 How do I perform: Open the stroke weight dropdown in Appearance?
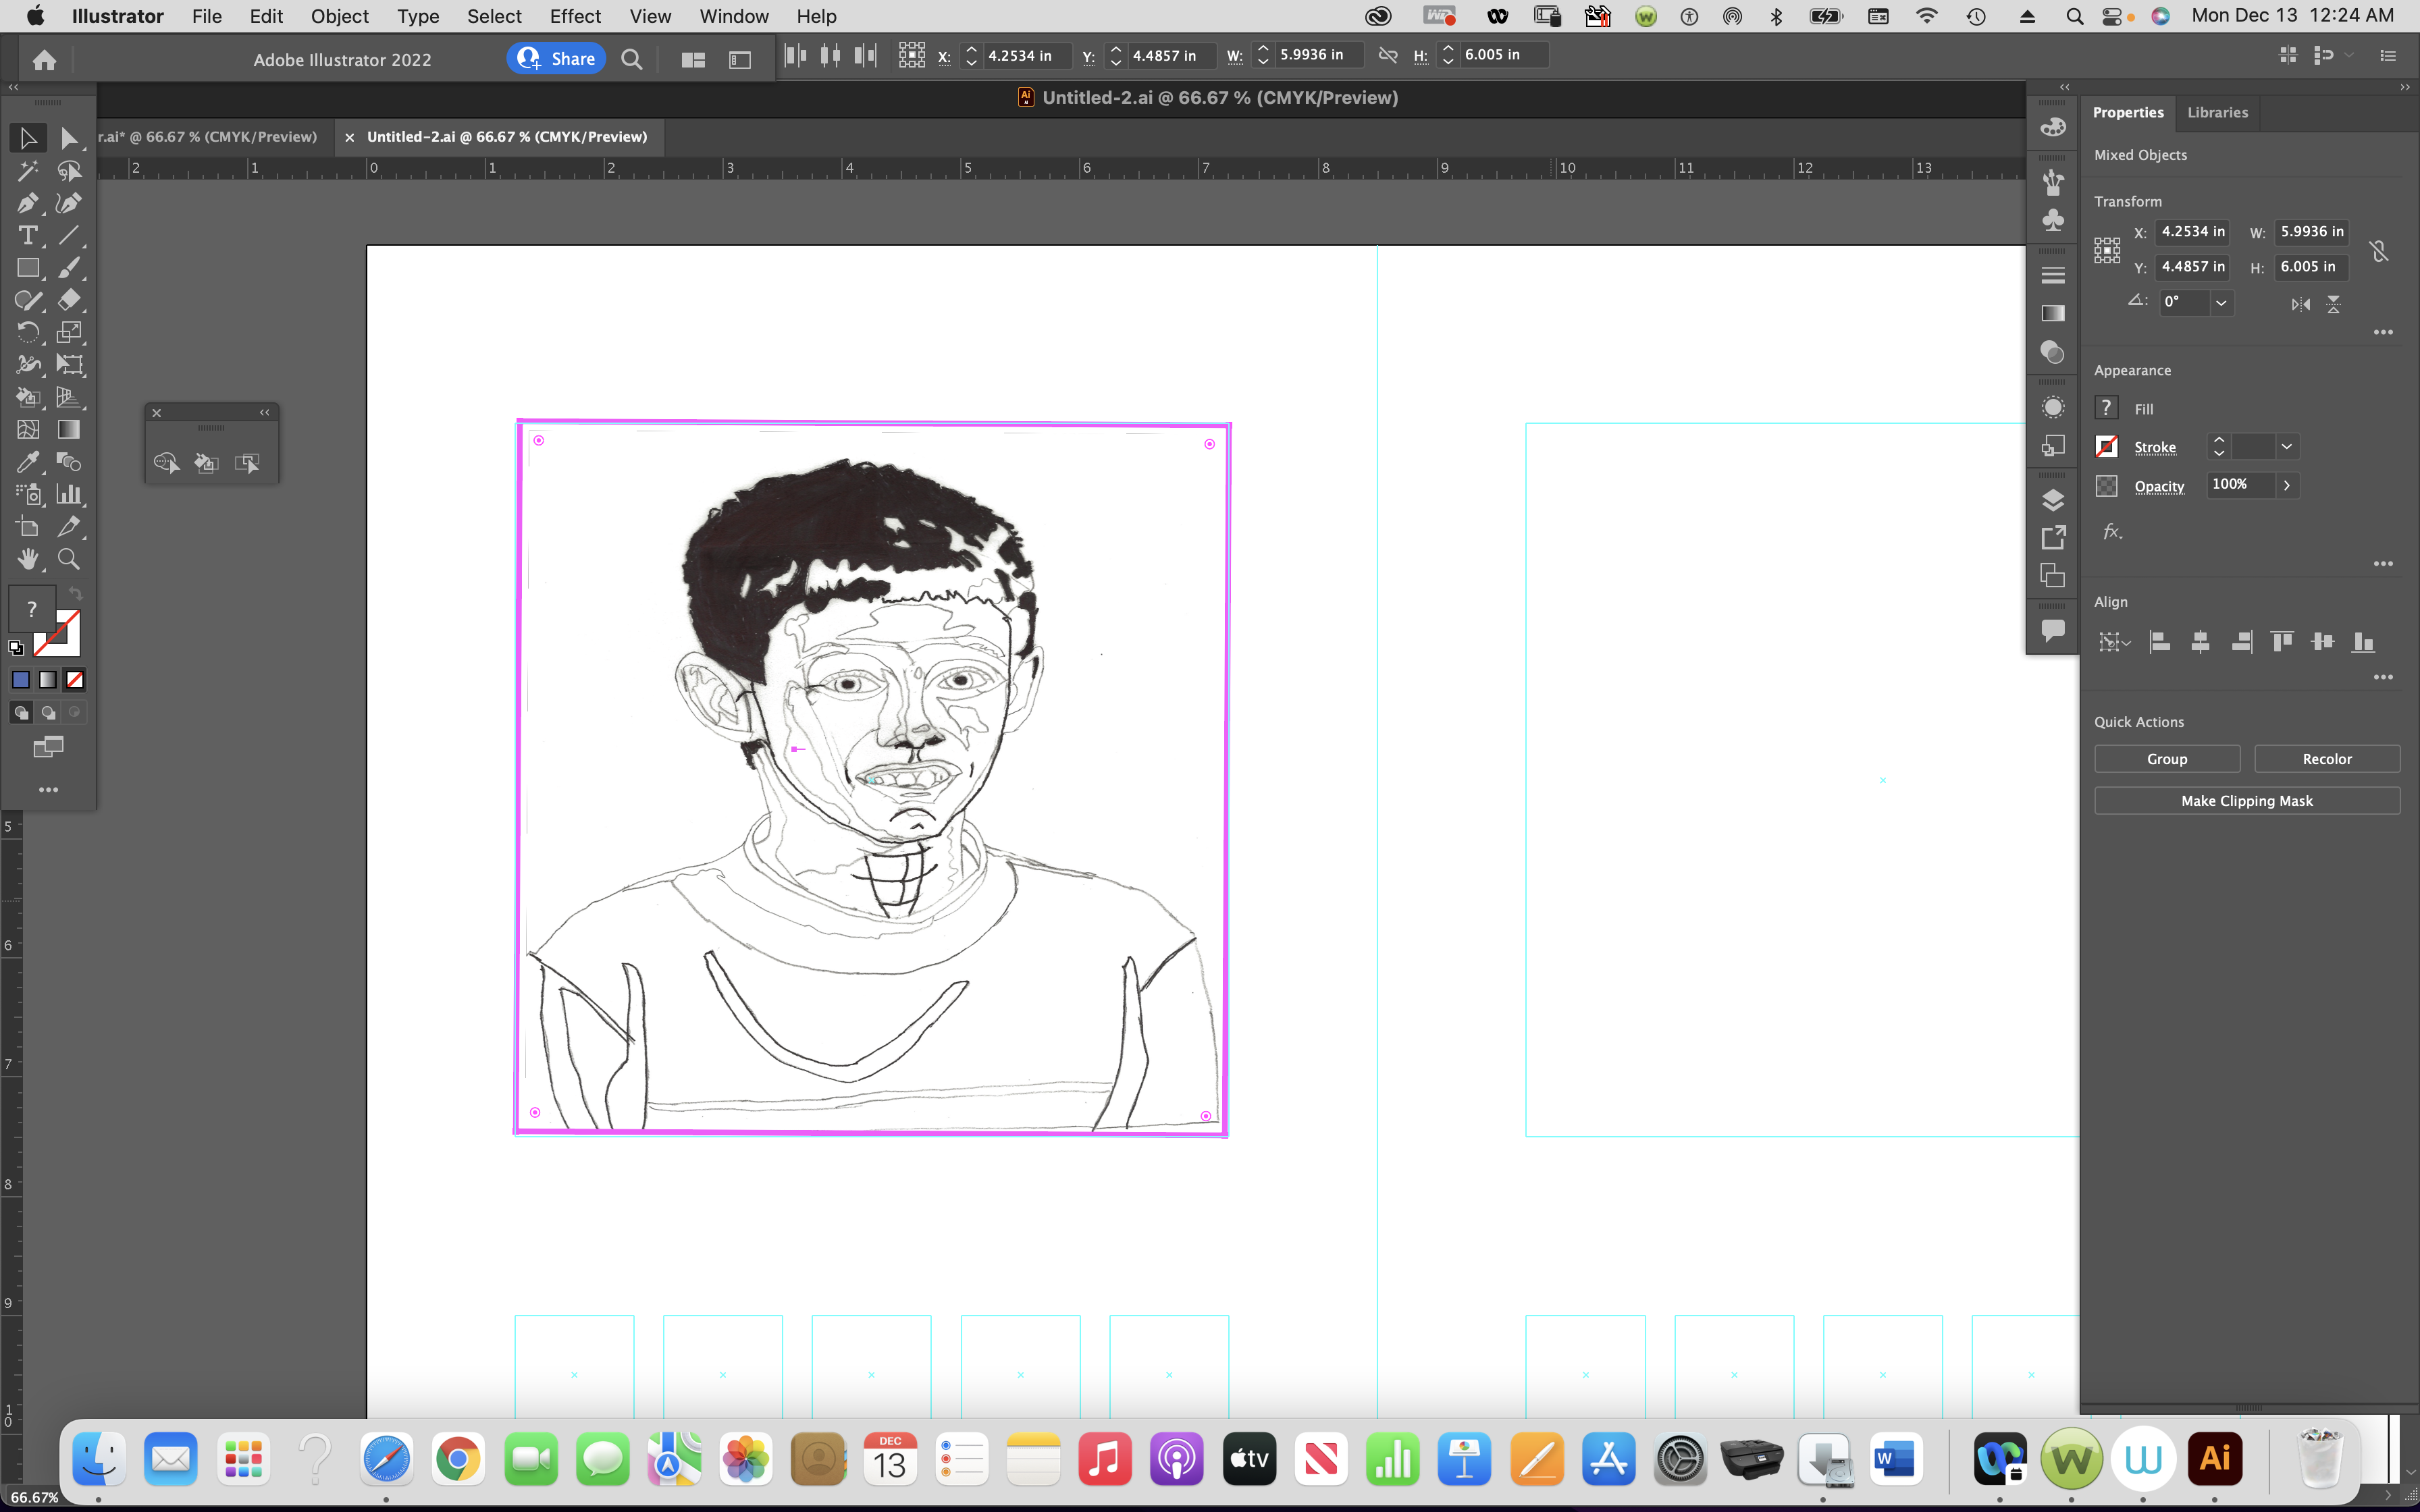point(2286,447)
